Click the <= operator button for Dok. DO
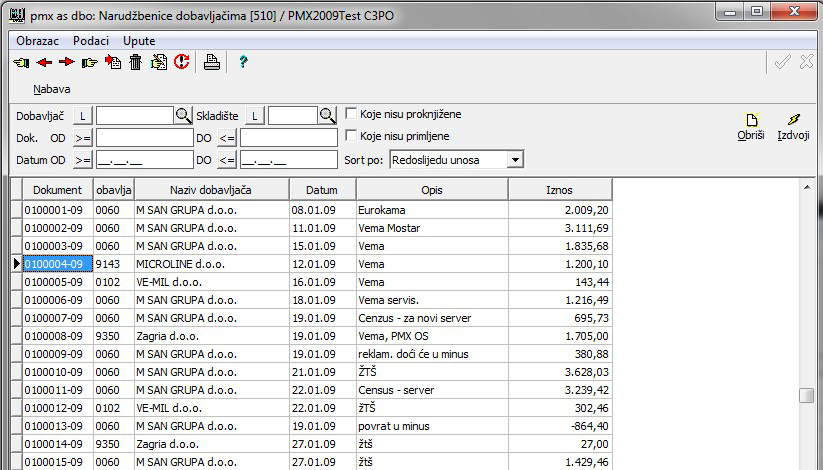This screenshot has height=470, width=823. (x=227, y=138)
